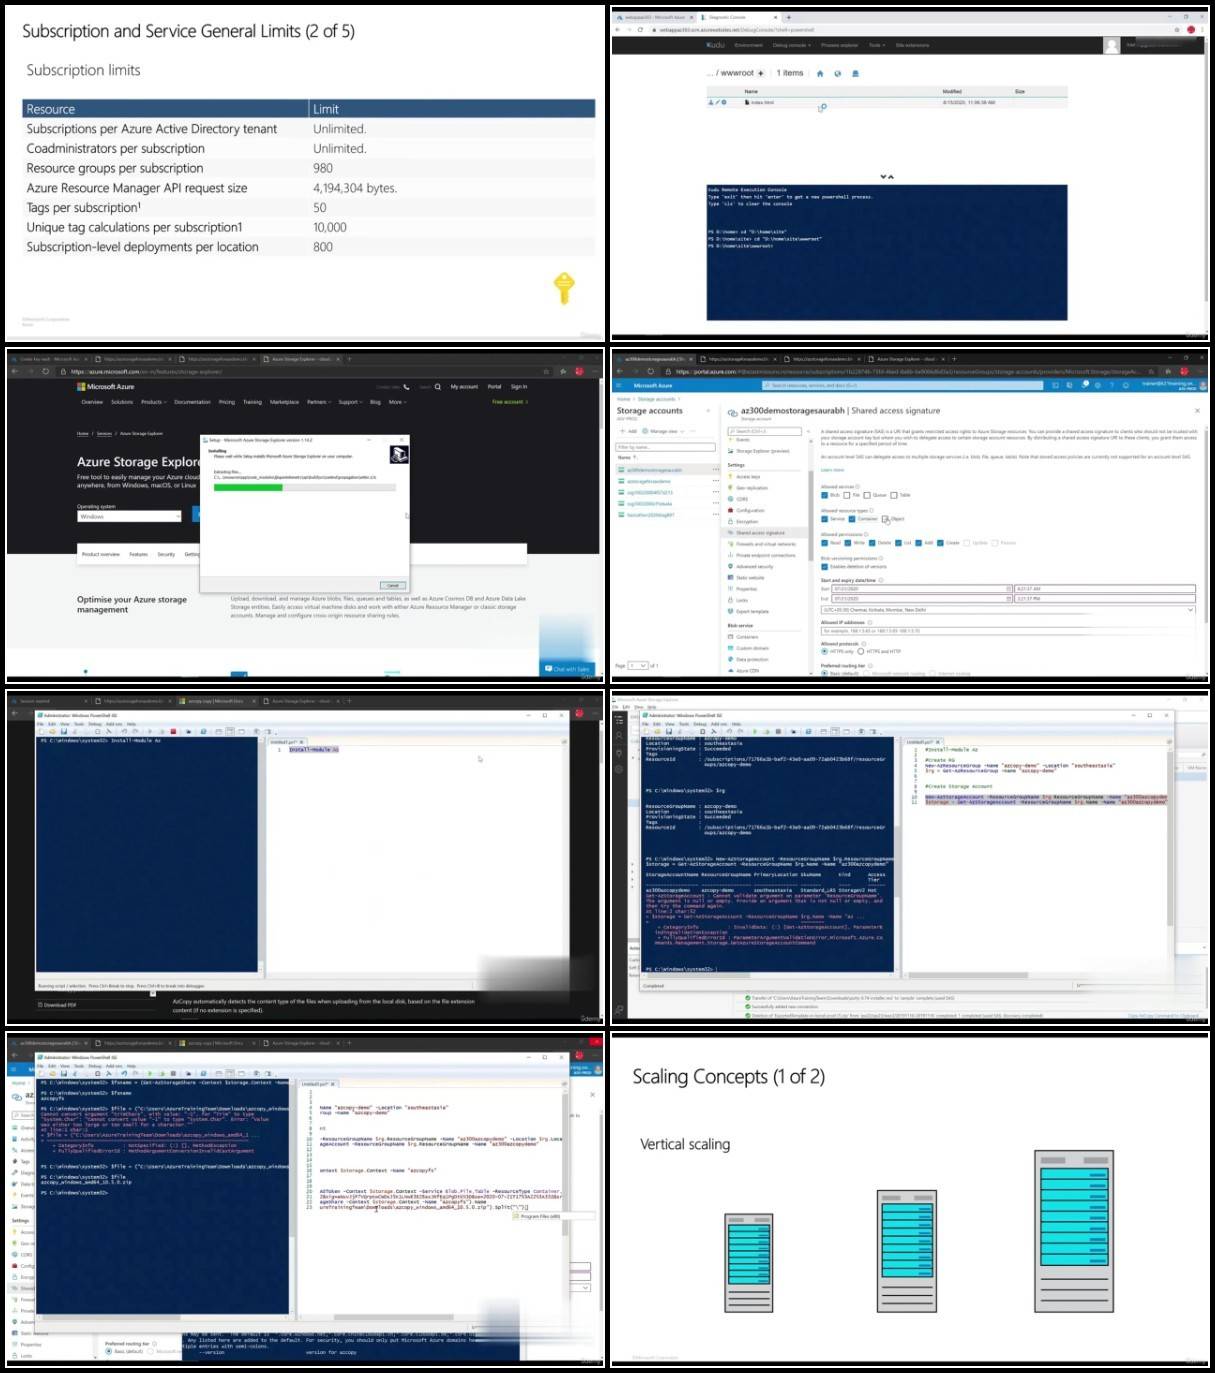This screenshot has width=1215, height=1373.
Task: Open the Pricing menu item on the Azure website
Action: tap(227, 402)
